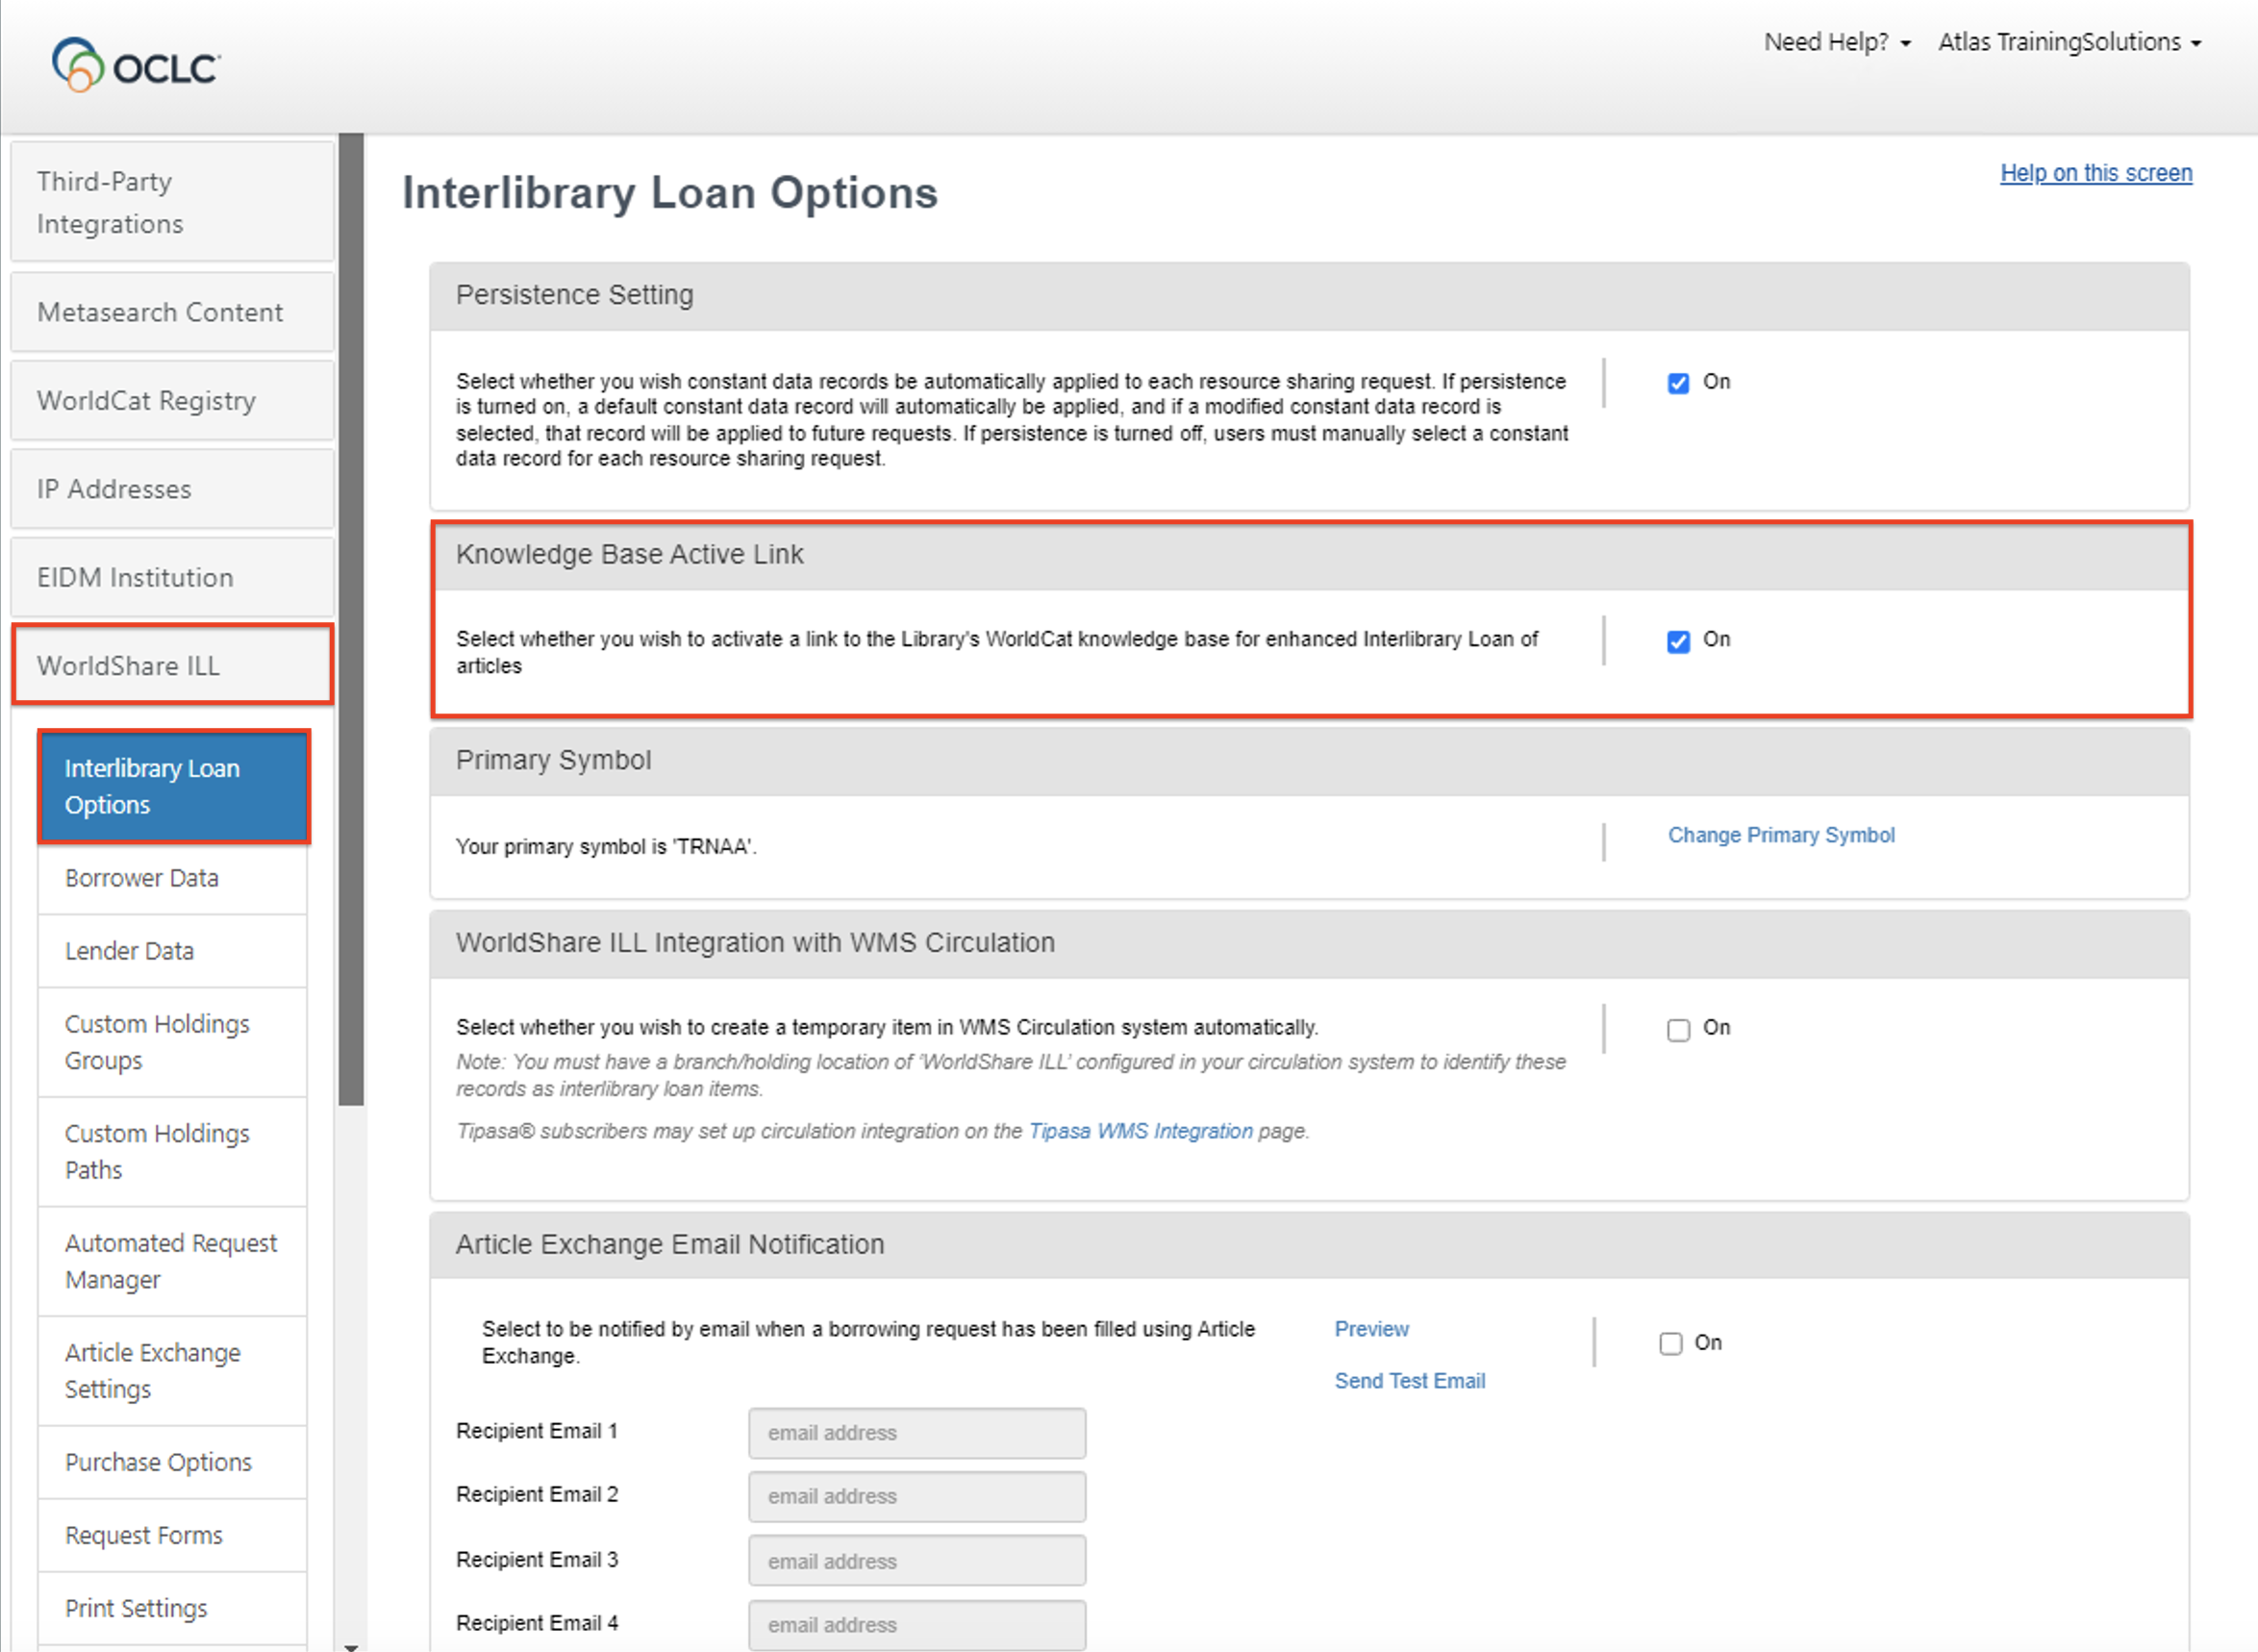This screenshot has height=1652, width=2258.
Task: Click Help on this screen link
Action: [2095, 173]
